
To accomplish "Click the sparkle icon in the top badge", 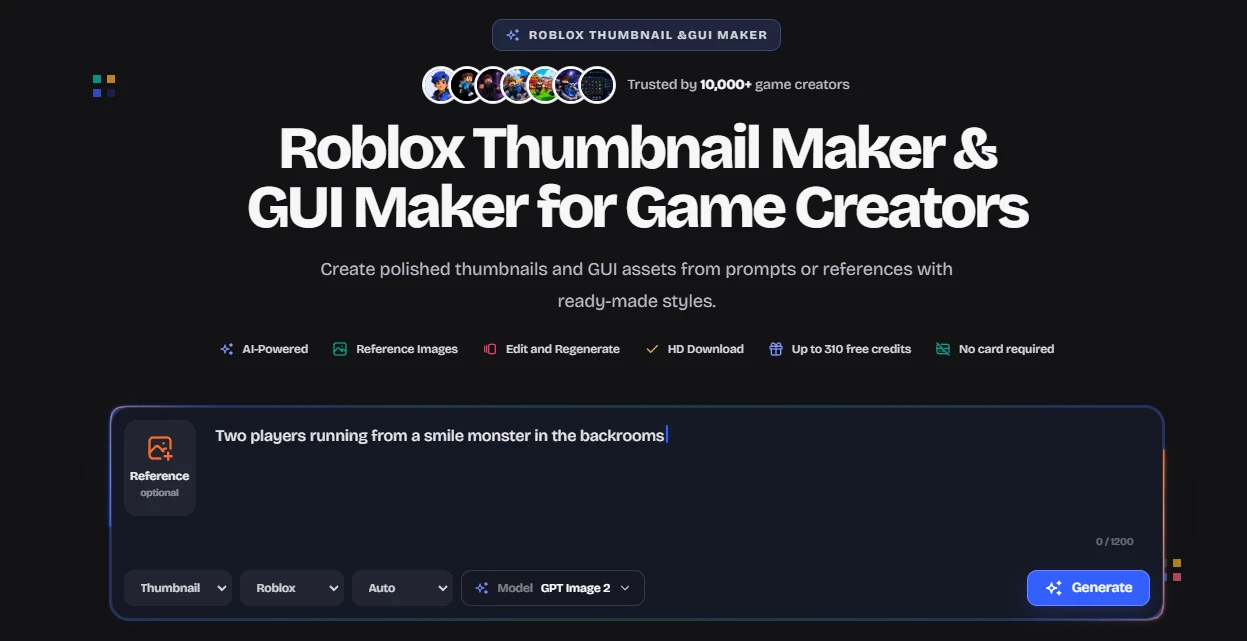I will coord(513,35).
